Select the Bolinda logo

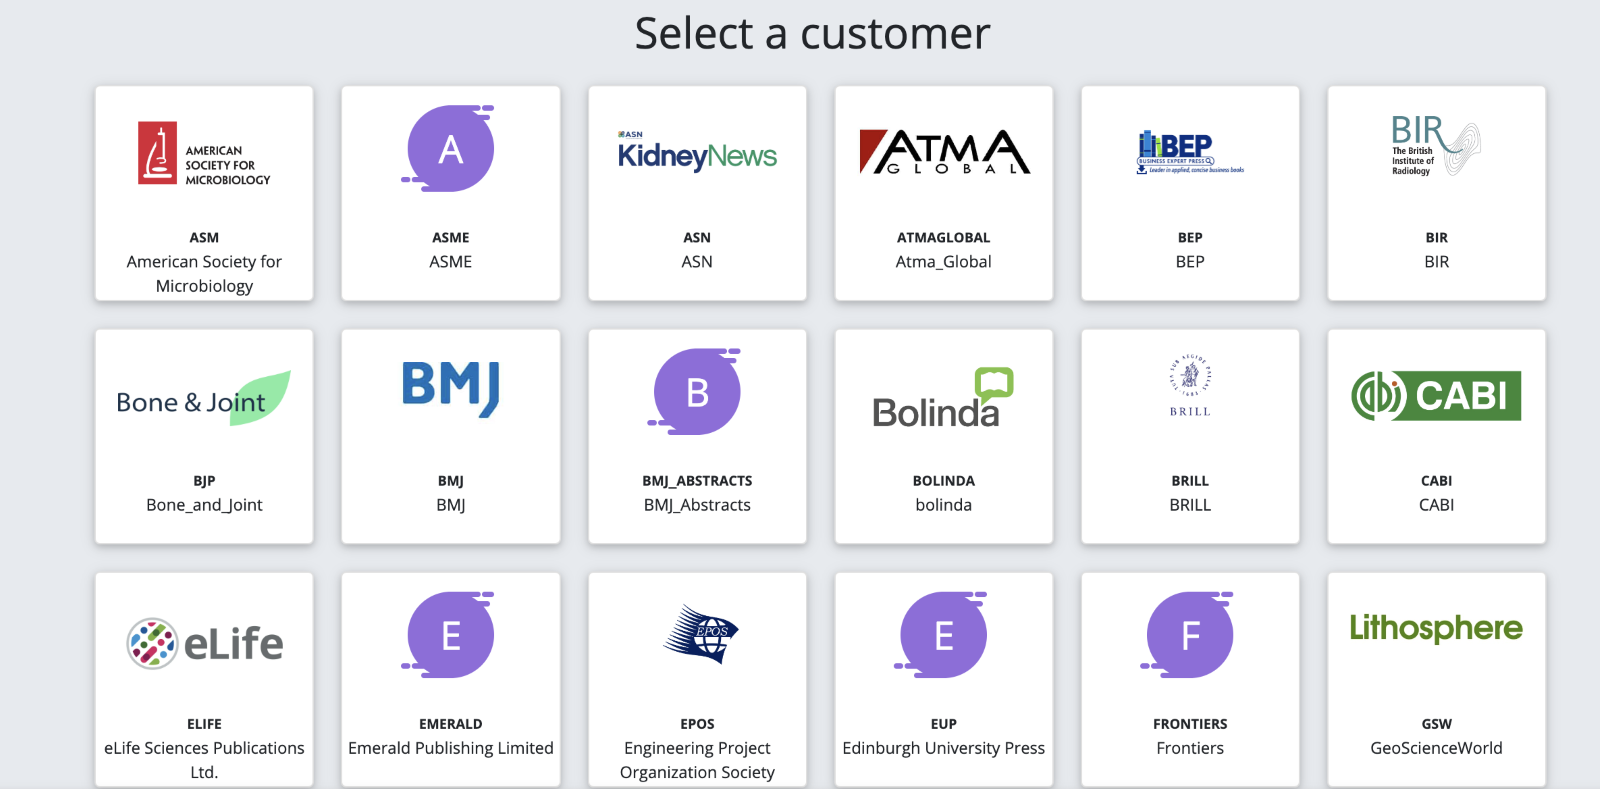click(x=943, y=399)
